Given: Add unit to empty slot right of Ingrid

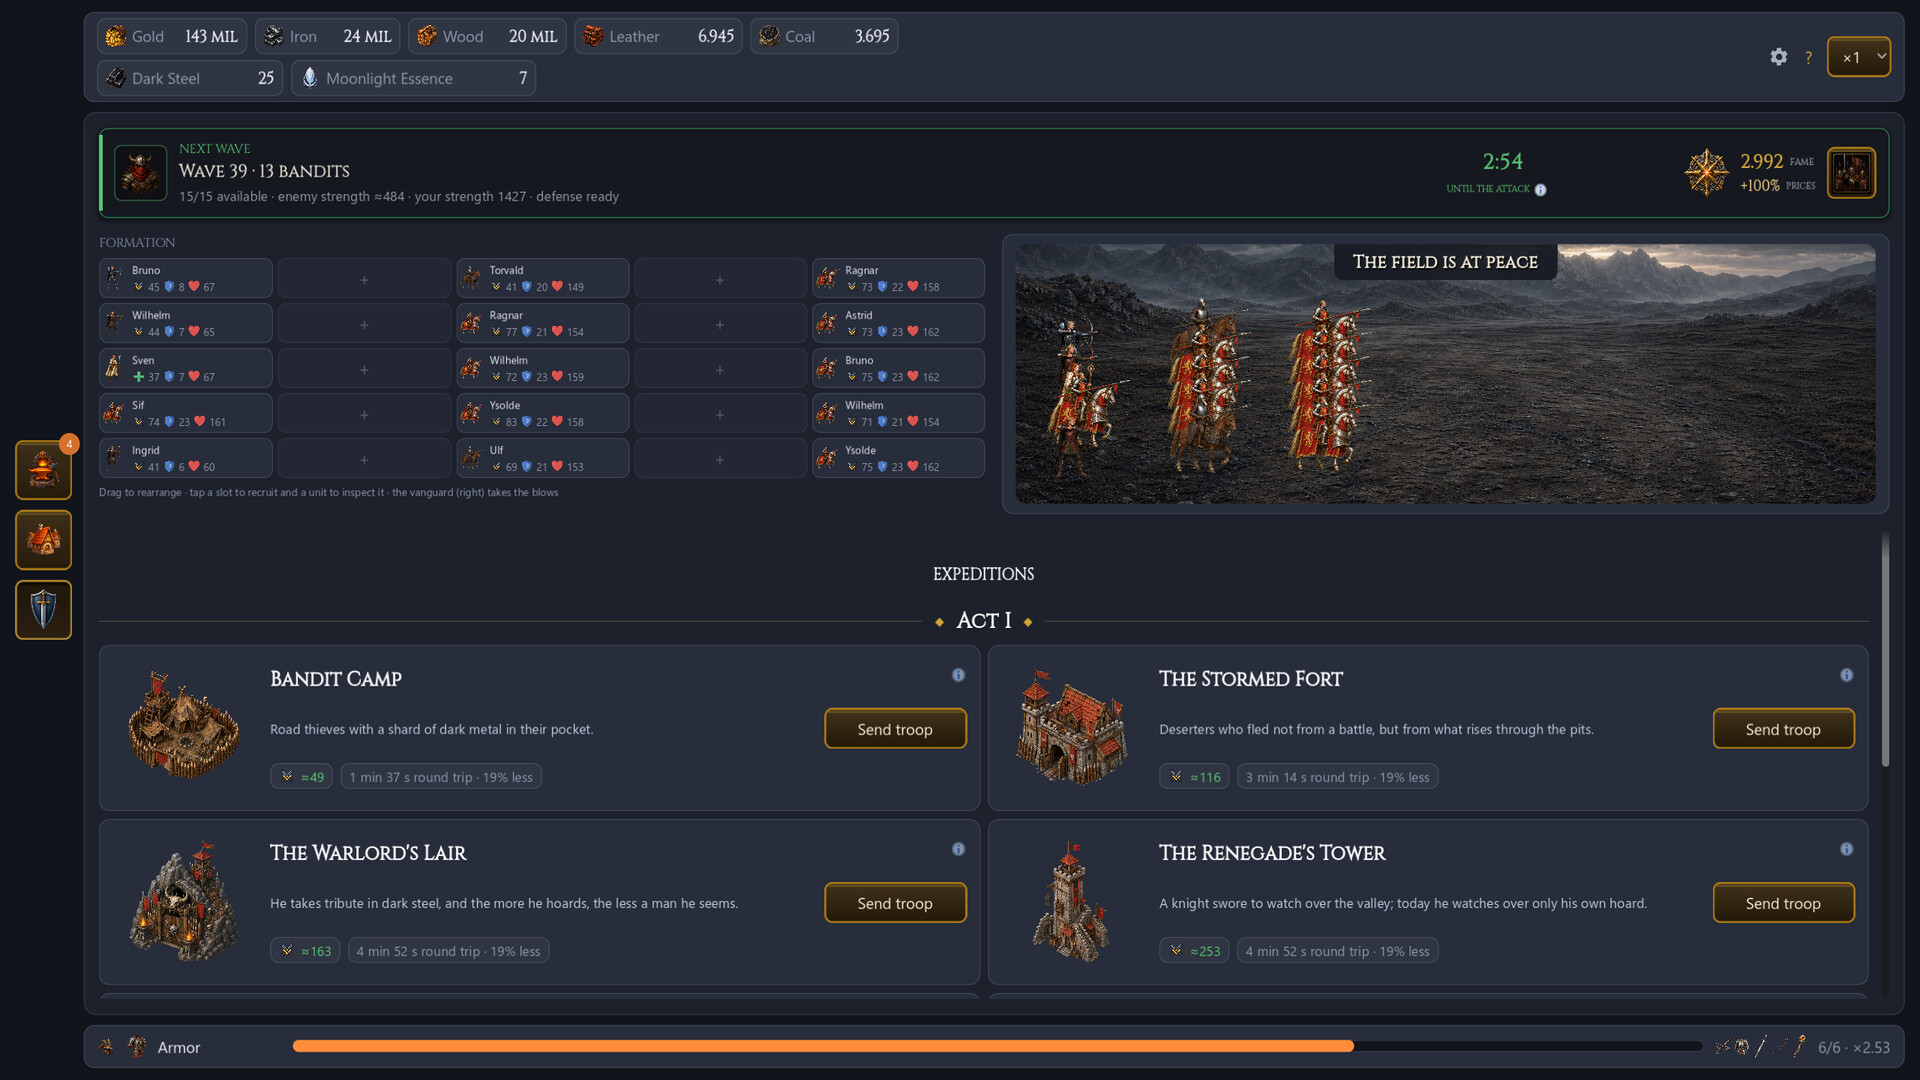Looking at the screenshot, I should (364, 458).
